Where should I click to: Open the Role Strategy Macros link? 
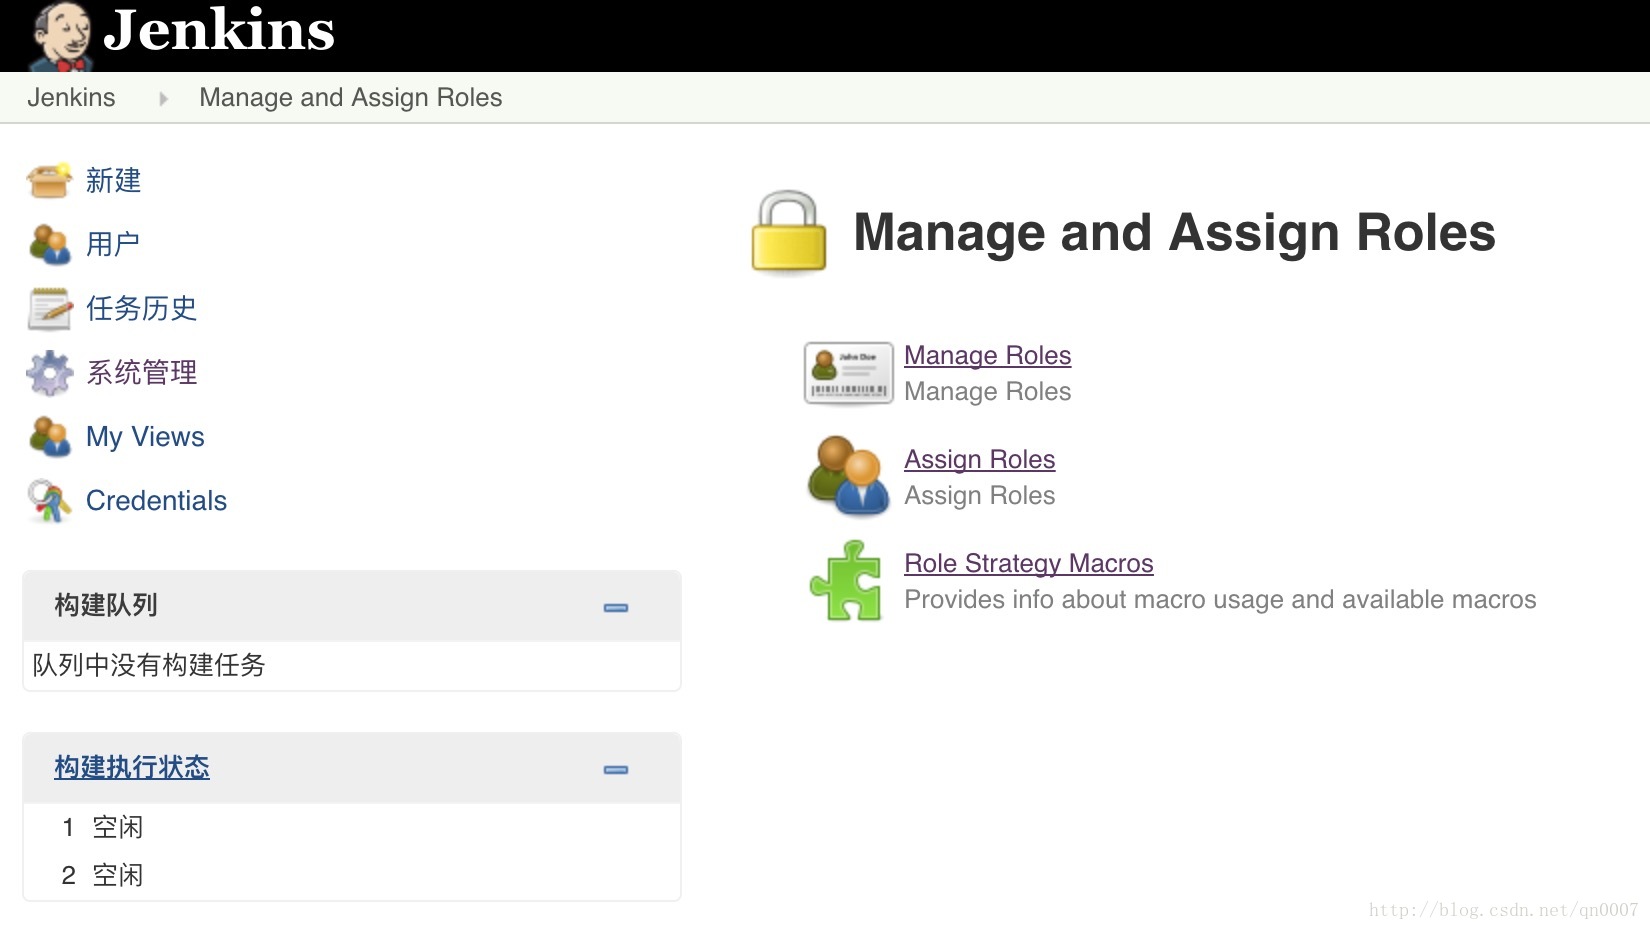coord(1028,563)
